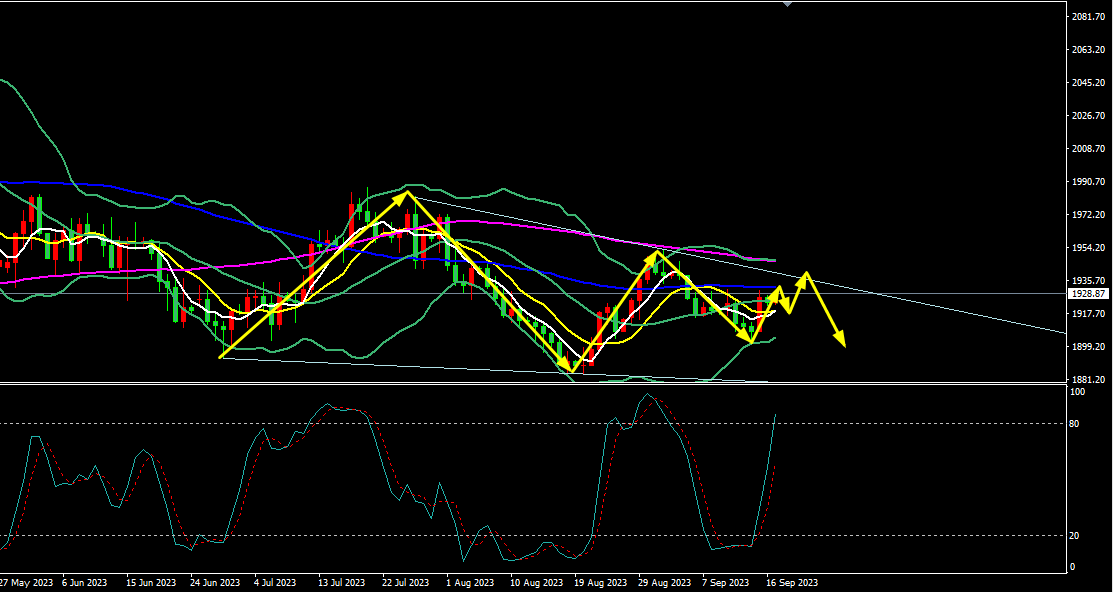Click the 19 Aug 2023 date label
Image resolution: width=1114 pixels, height=592 pixels.
[601, 583]
